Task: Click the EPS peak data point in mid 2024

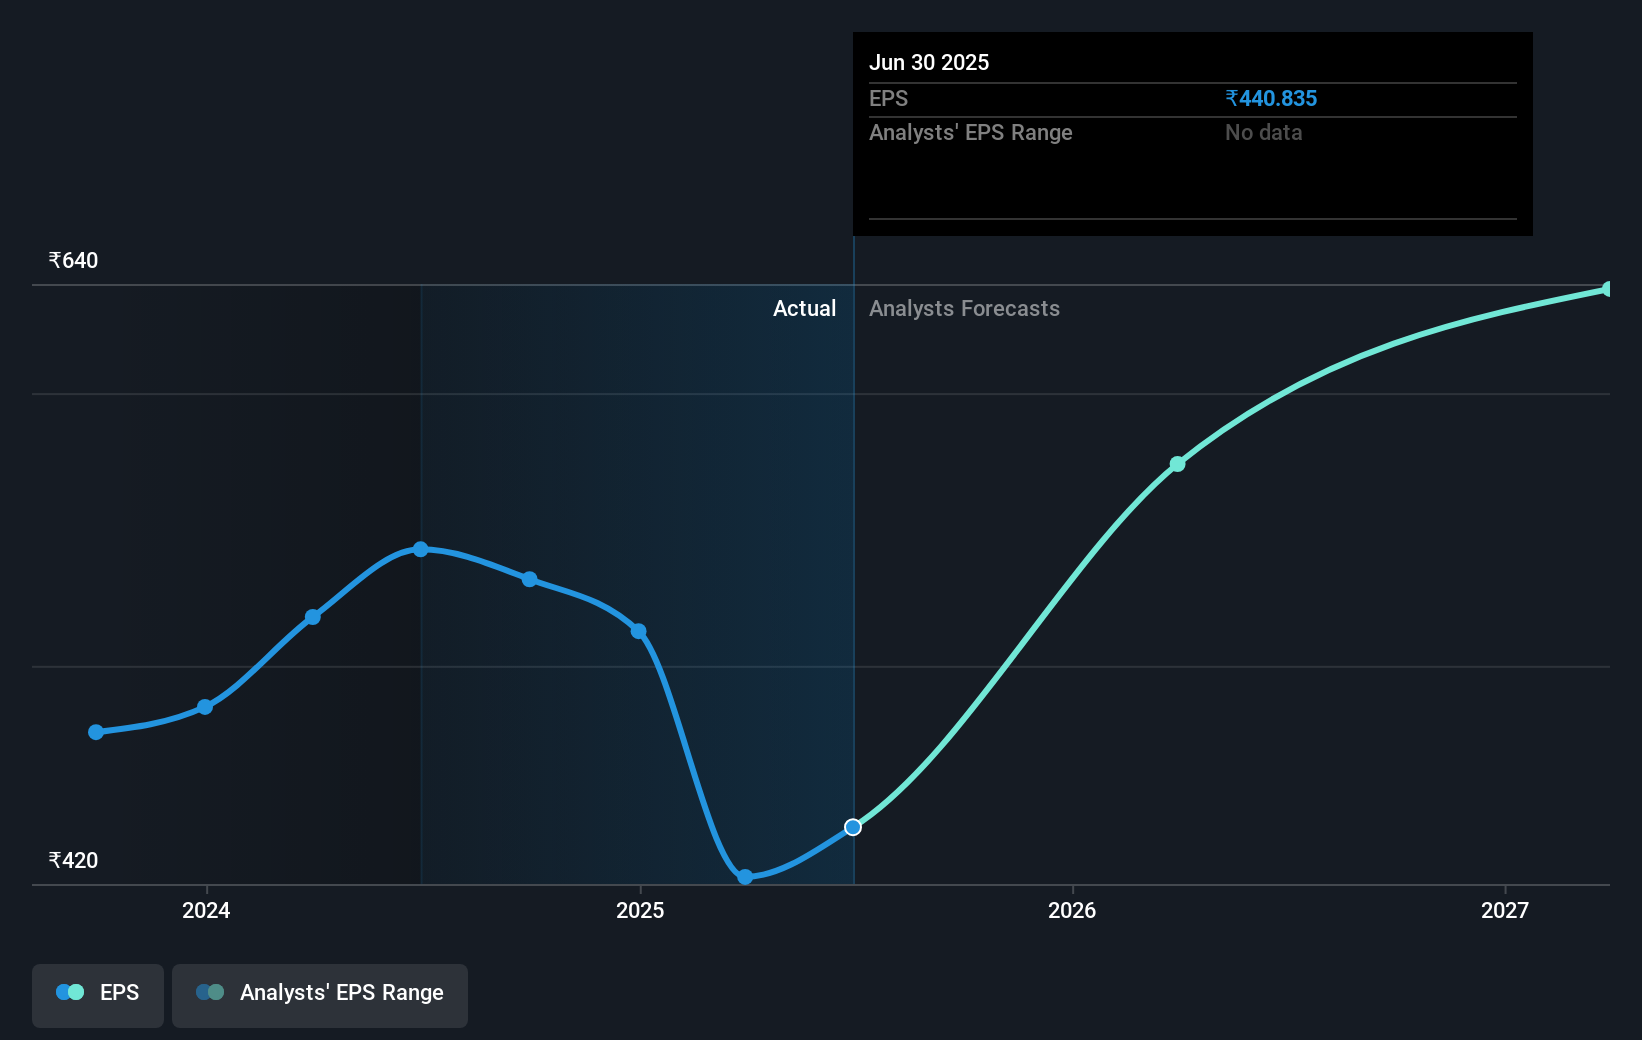Action: tap(421, 549)
